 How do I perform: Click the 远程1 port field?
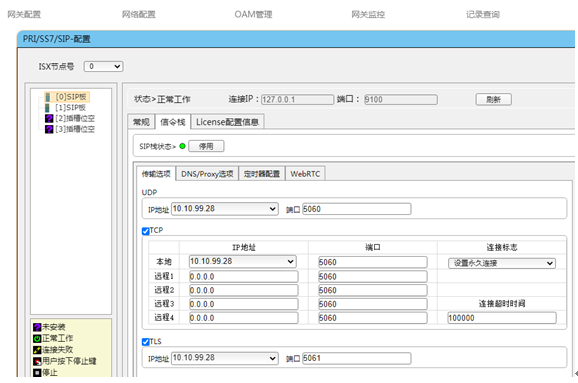(373, 276)
